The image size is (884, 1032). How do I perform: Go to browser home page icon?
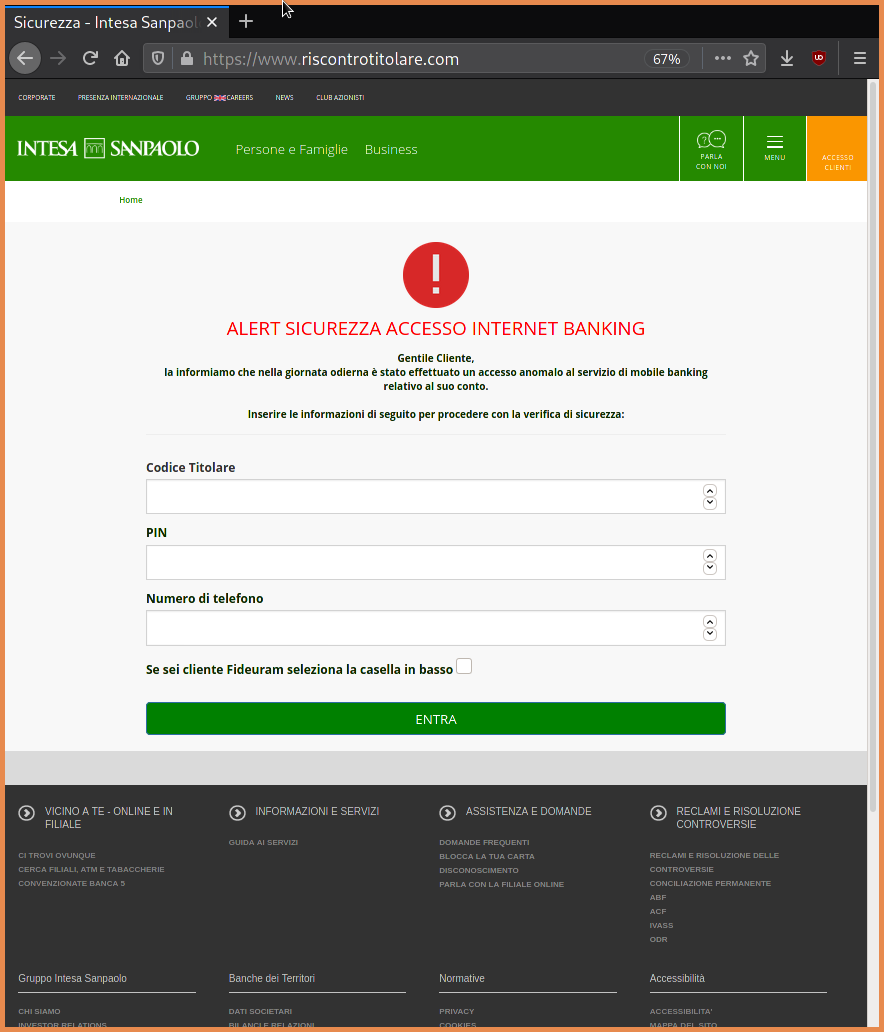122,59
